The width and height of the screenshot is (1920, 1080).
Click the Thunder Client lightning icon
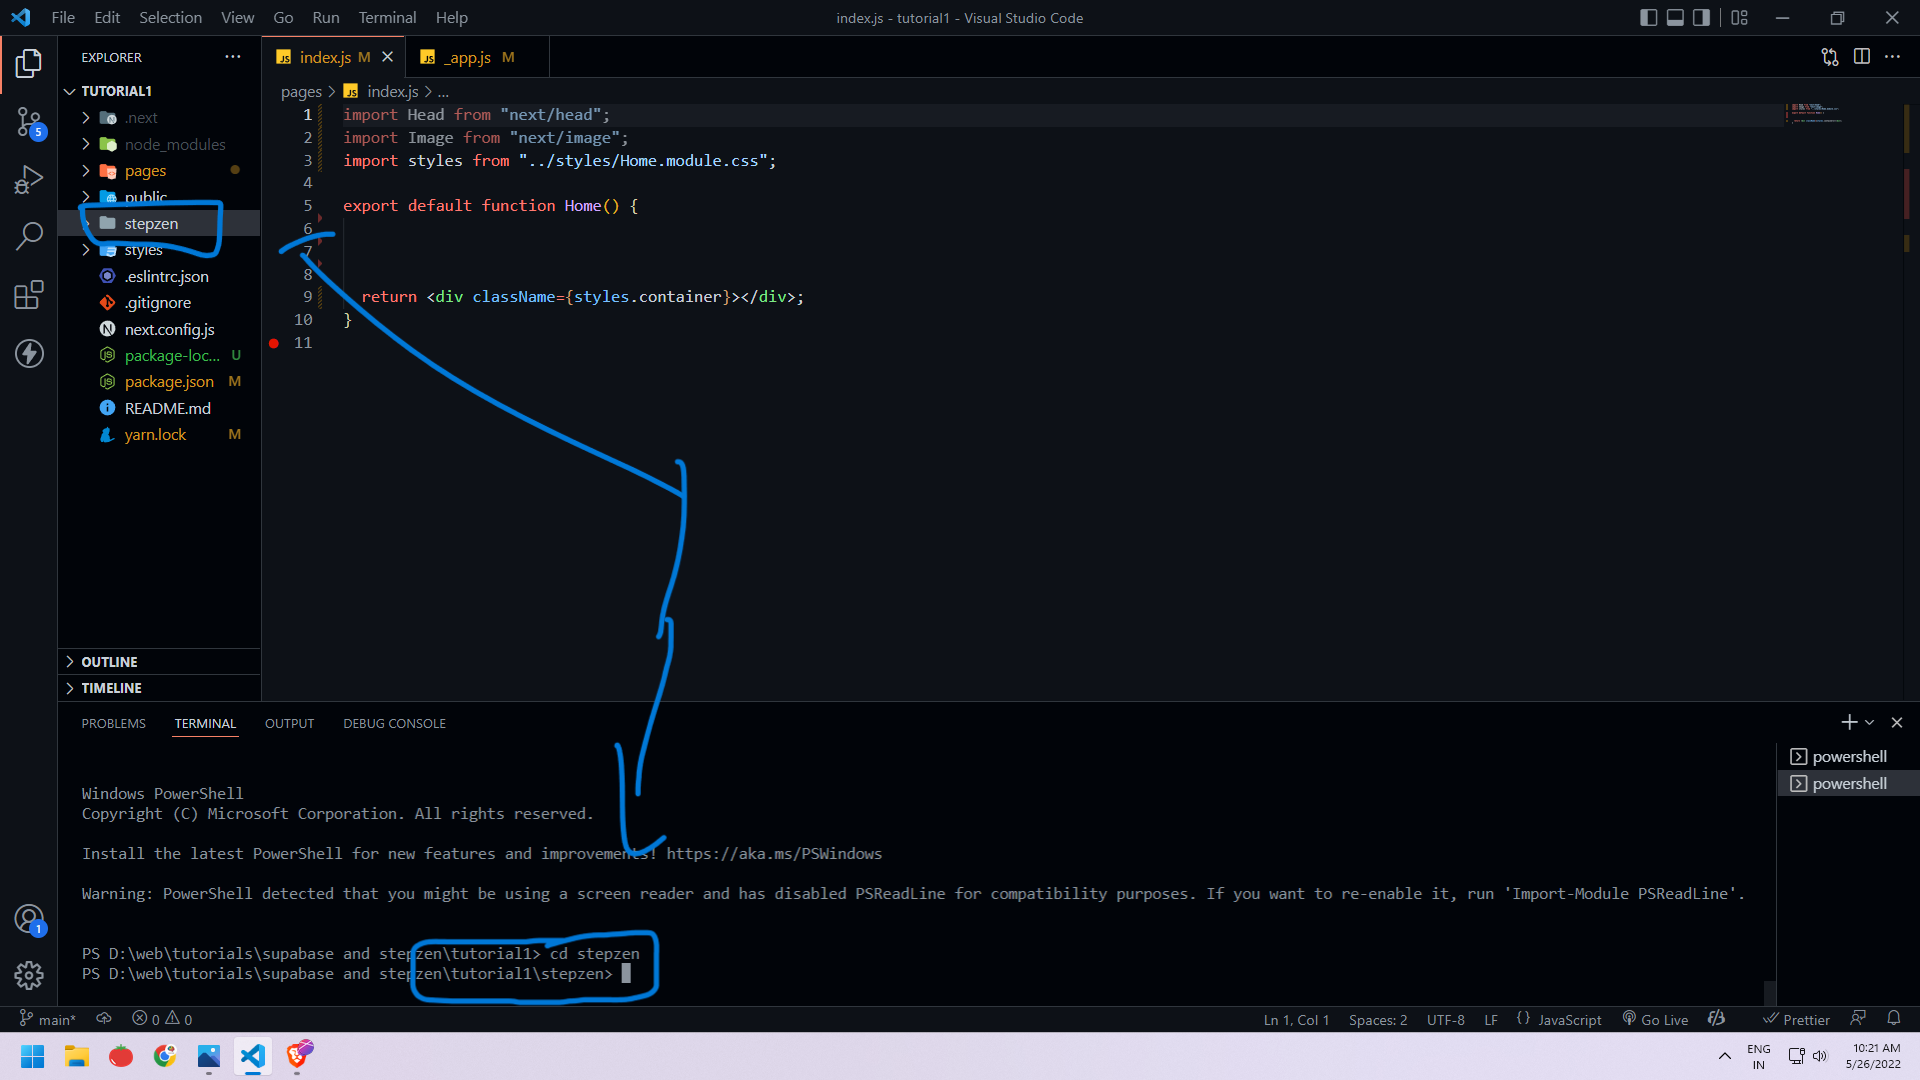29,353
